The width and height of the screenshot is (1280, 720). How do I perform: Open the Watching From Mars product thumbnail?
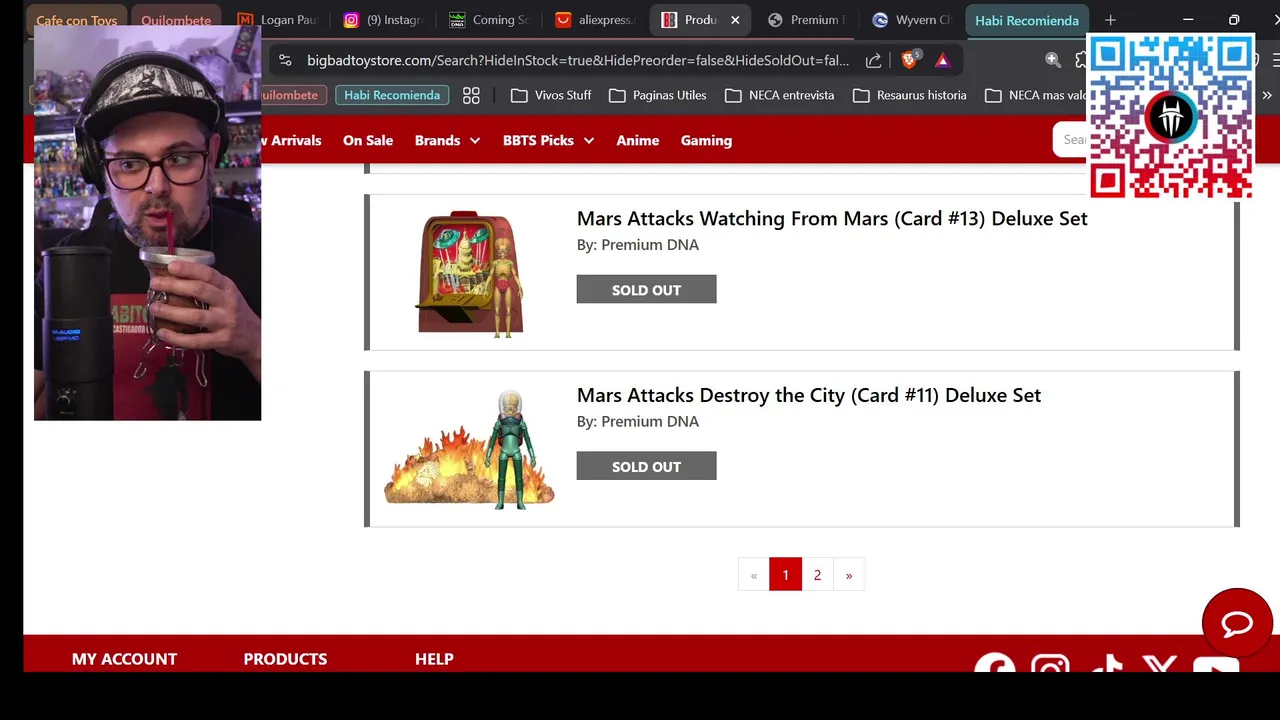[x=469, y=273]
